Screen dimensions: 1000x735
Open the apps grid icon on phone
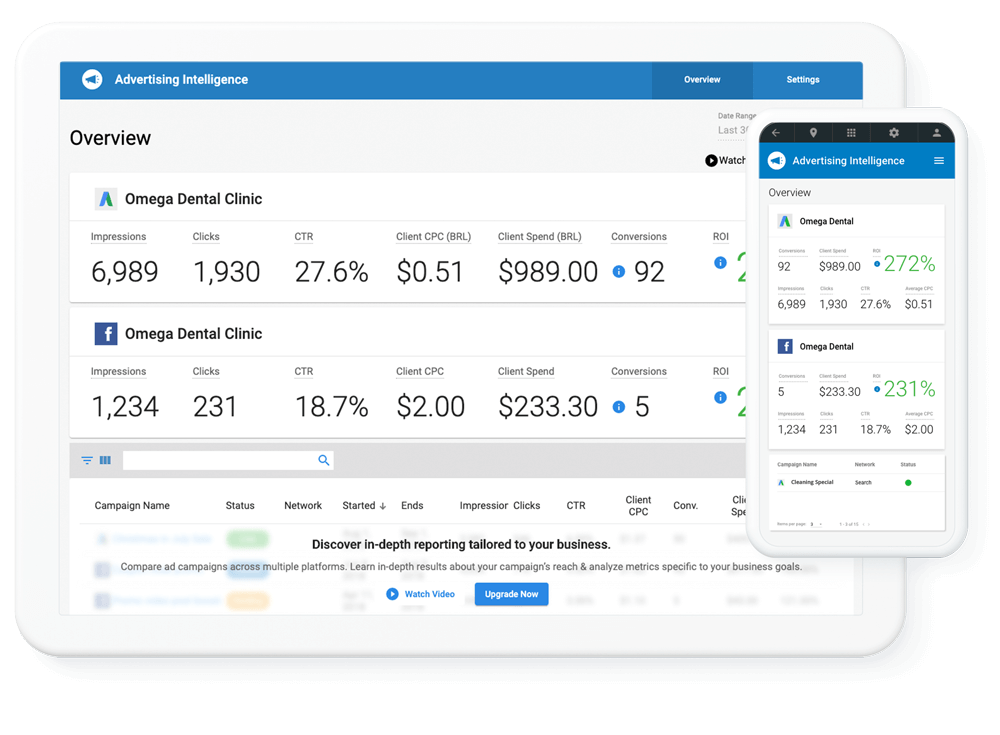point(851,133)
